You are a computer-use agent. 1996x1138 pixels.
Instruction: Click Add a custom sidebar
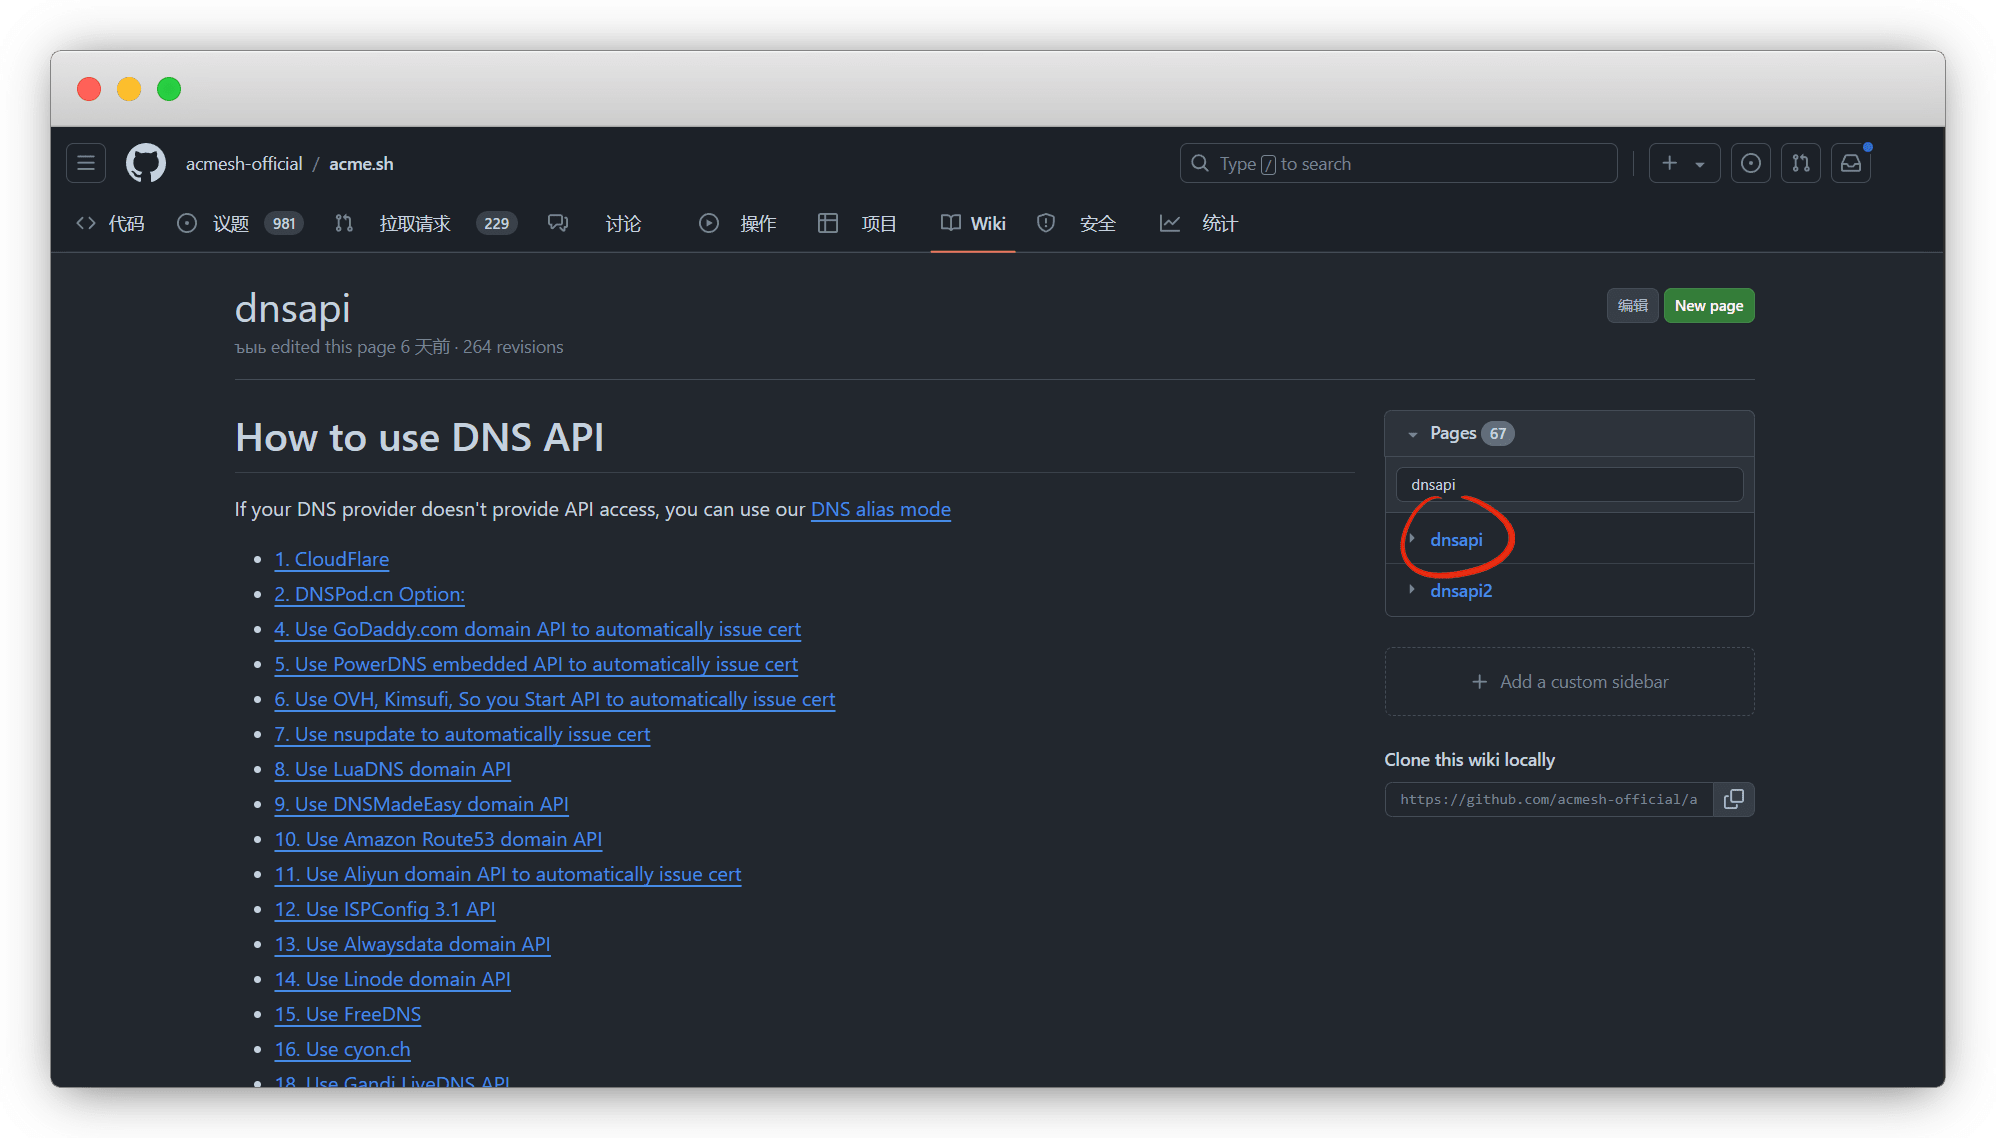click(1569, 681)
